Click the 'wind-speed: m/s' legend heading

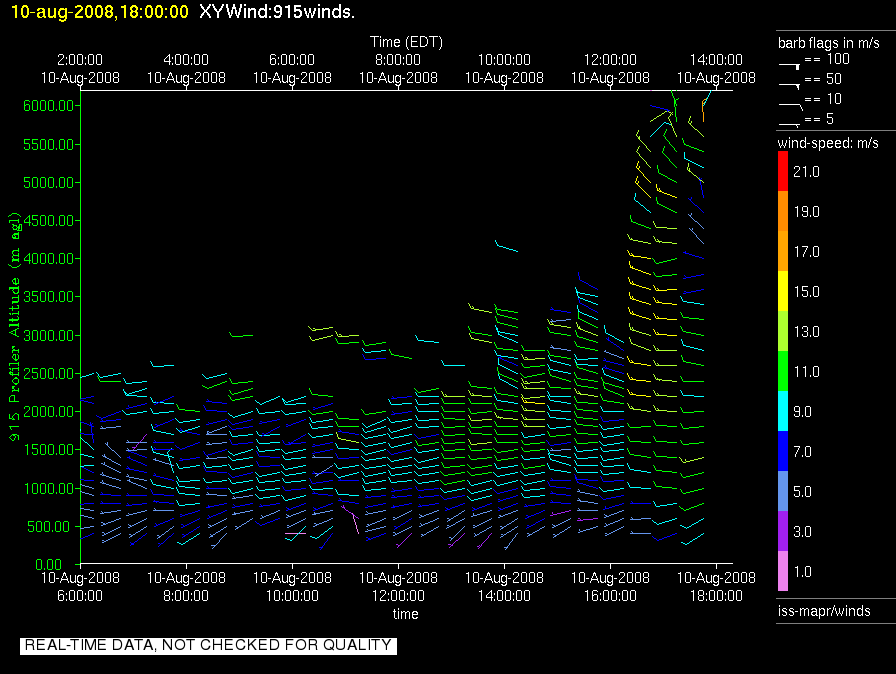pos(828,143)
